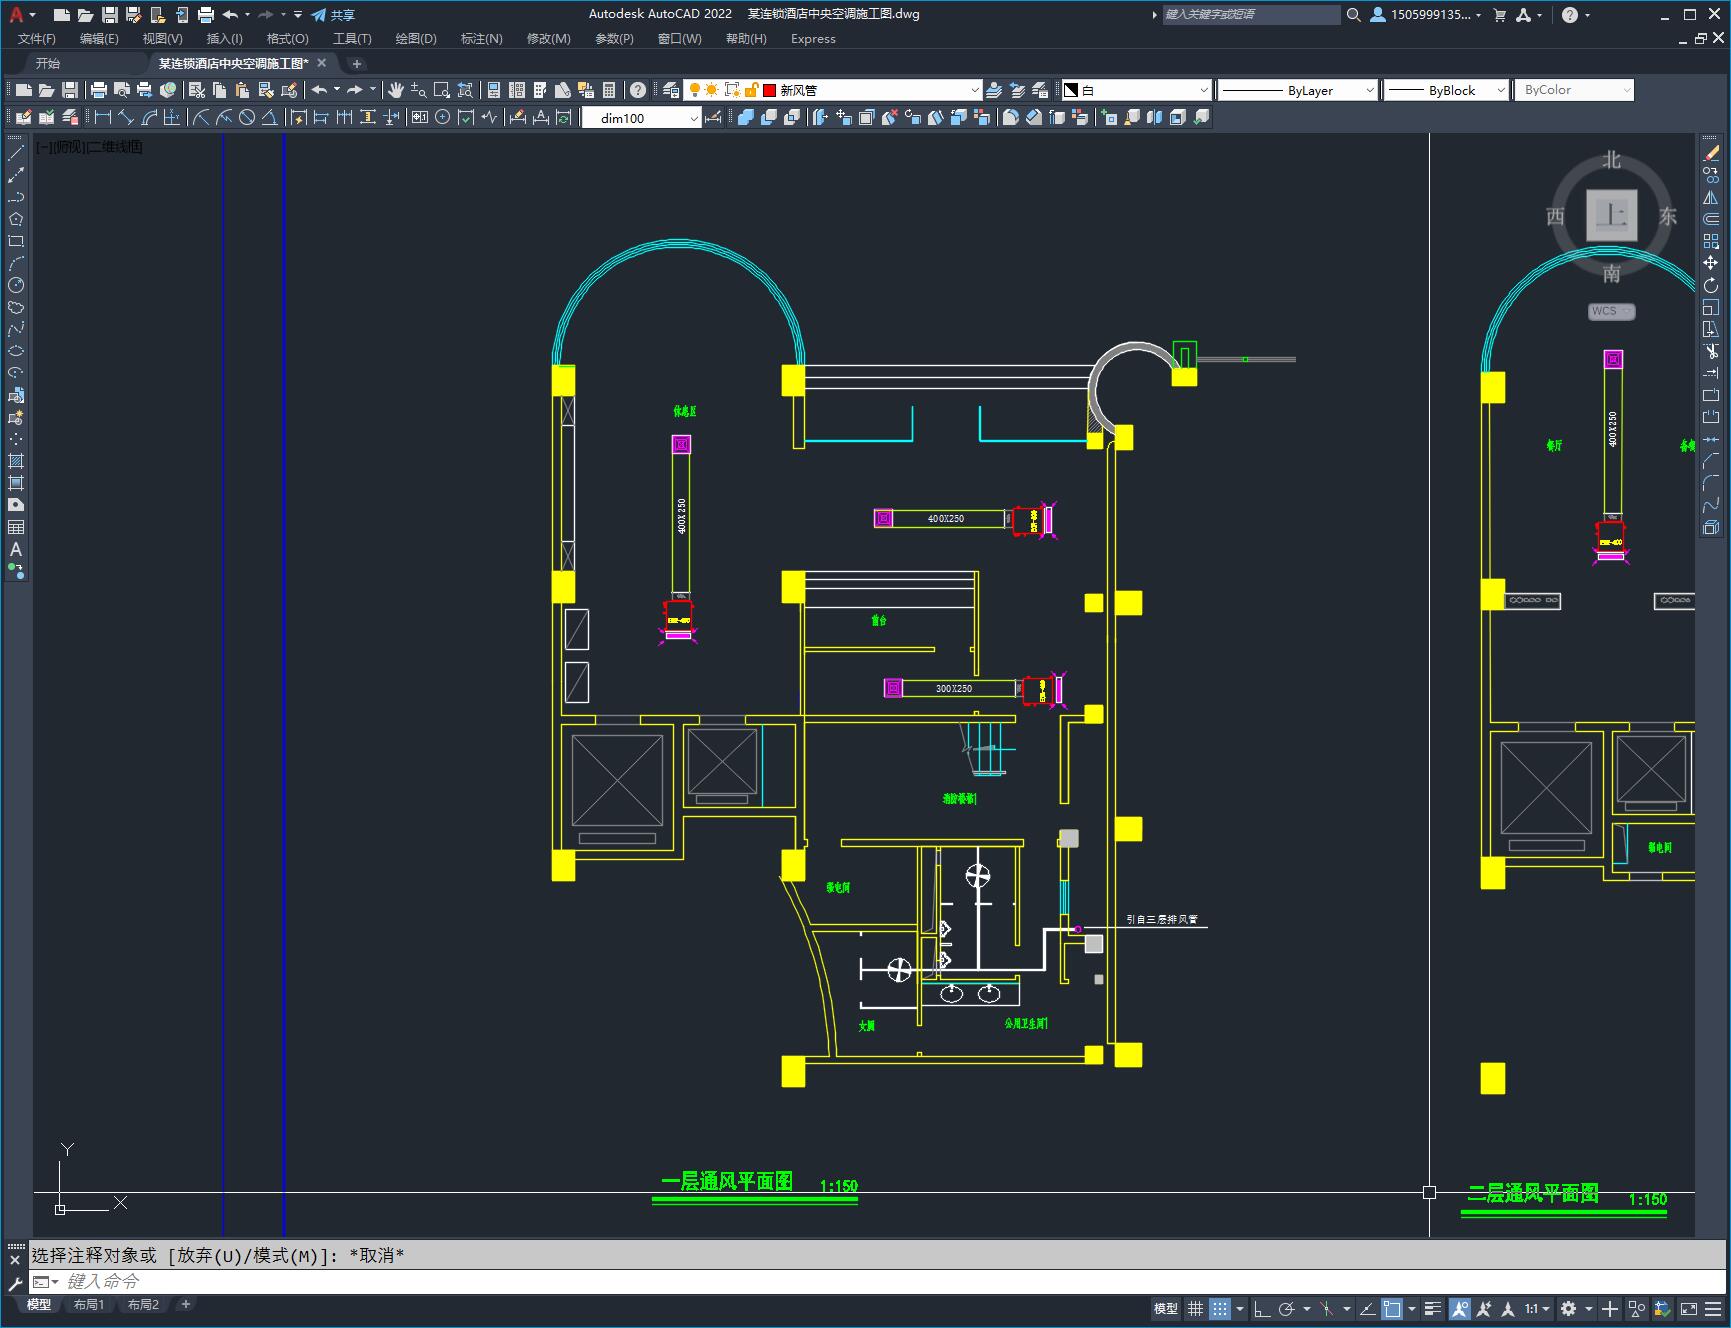1731x1328 pixels.
Task: Switch to the 布局1 layout tab
Action: [x=89, y=1304]
